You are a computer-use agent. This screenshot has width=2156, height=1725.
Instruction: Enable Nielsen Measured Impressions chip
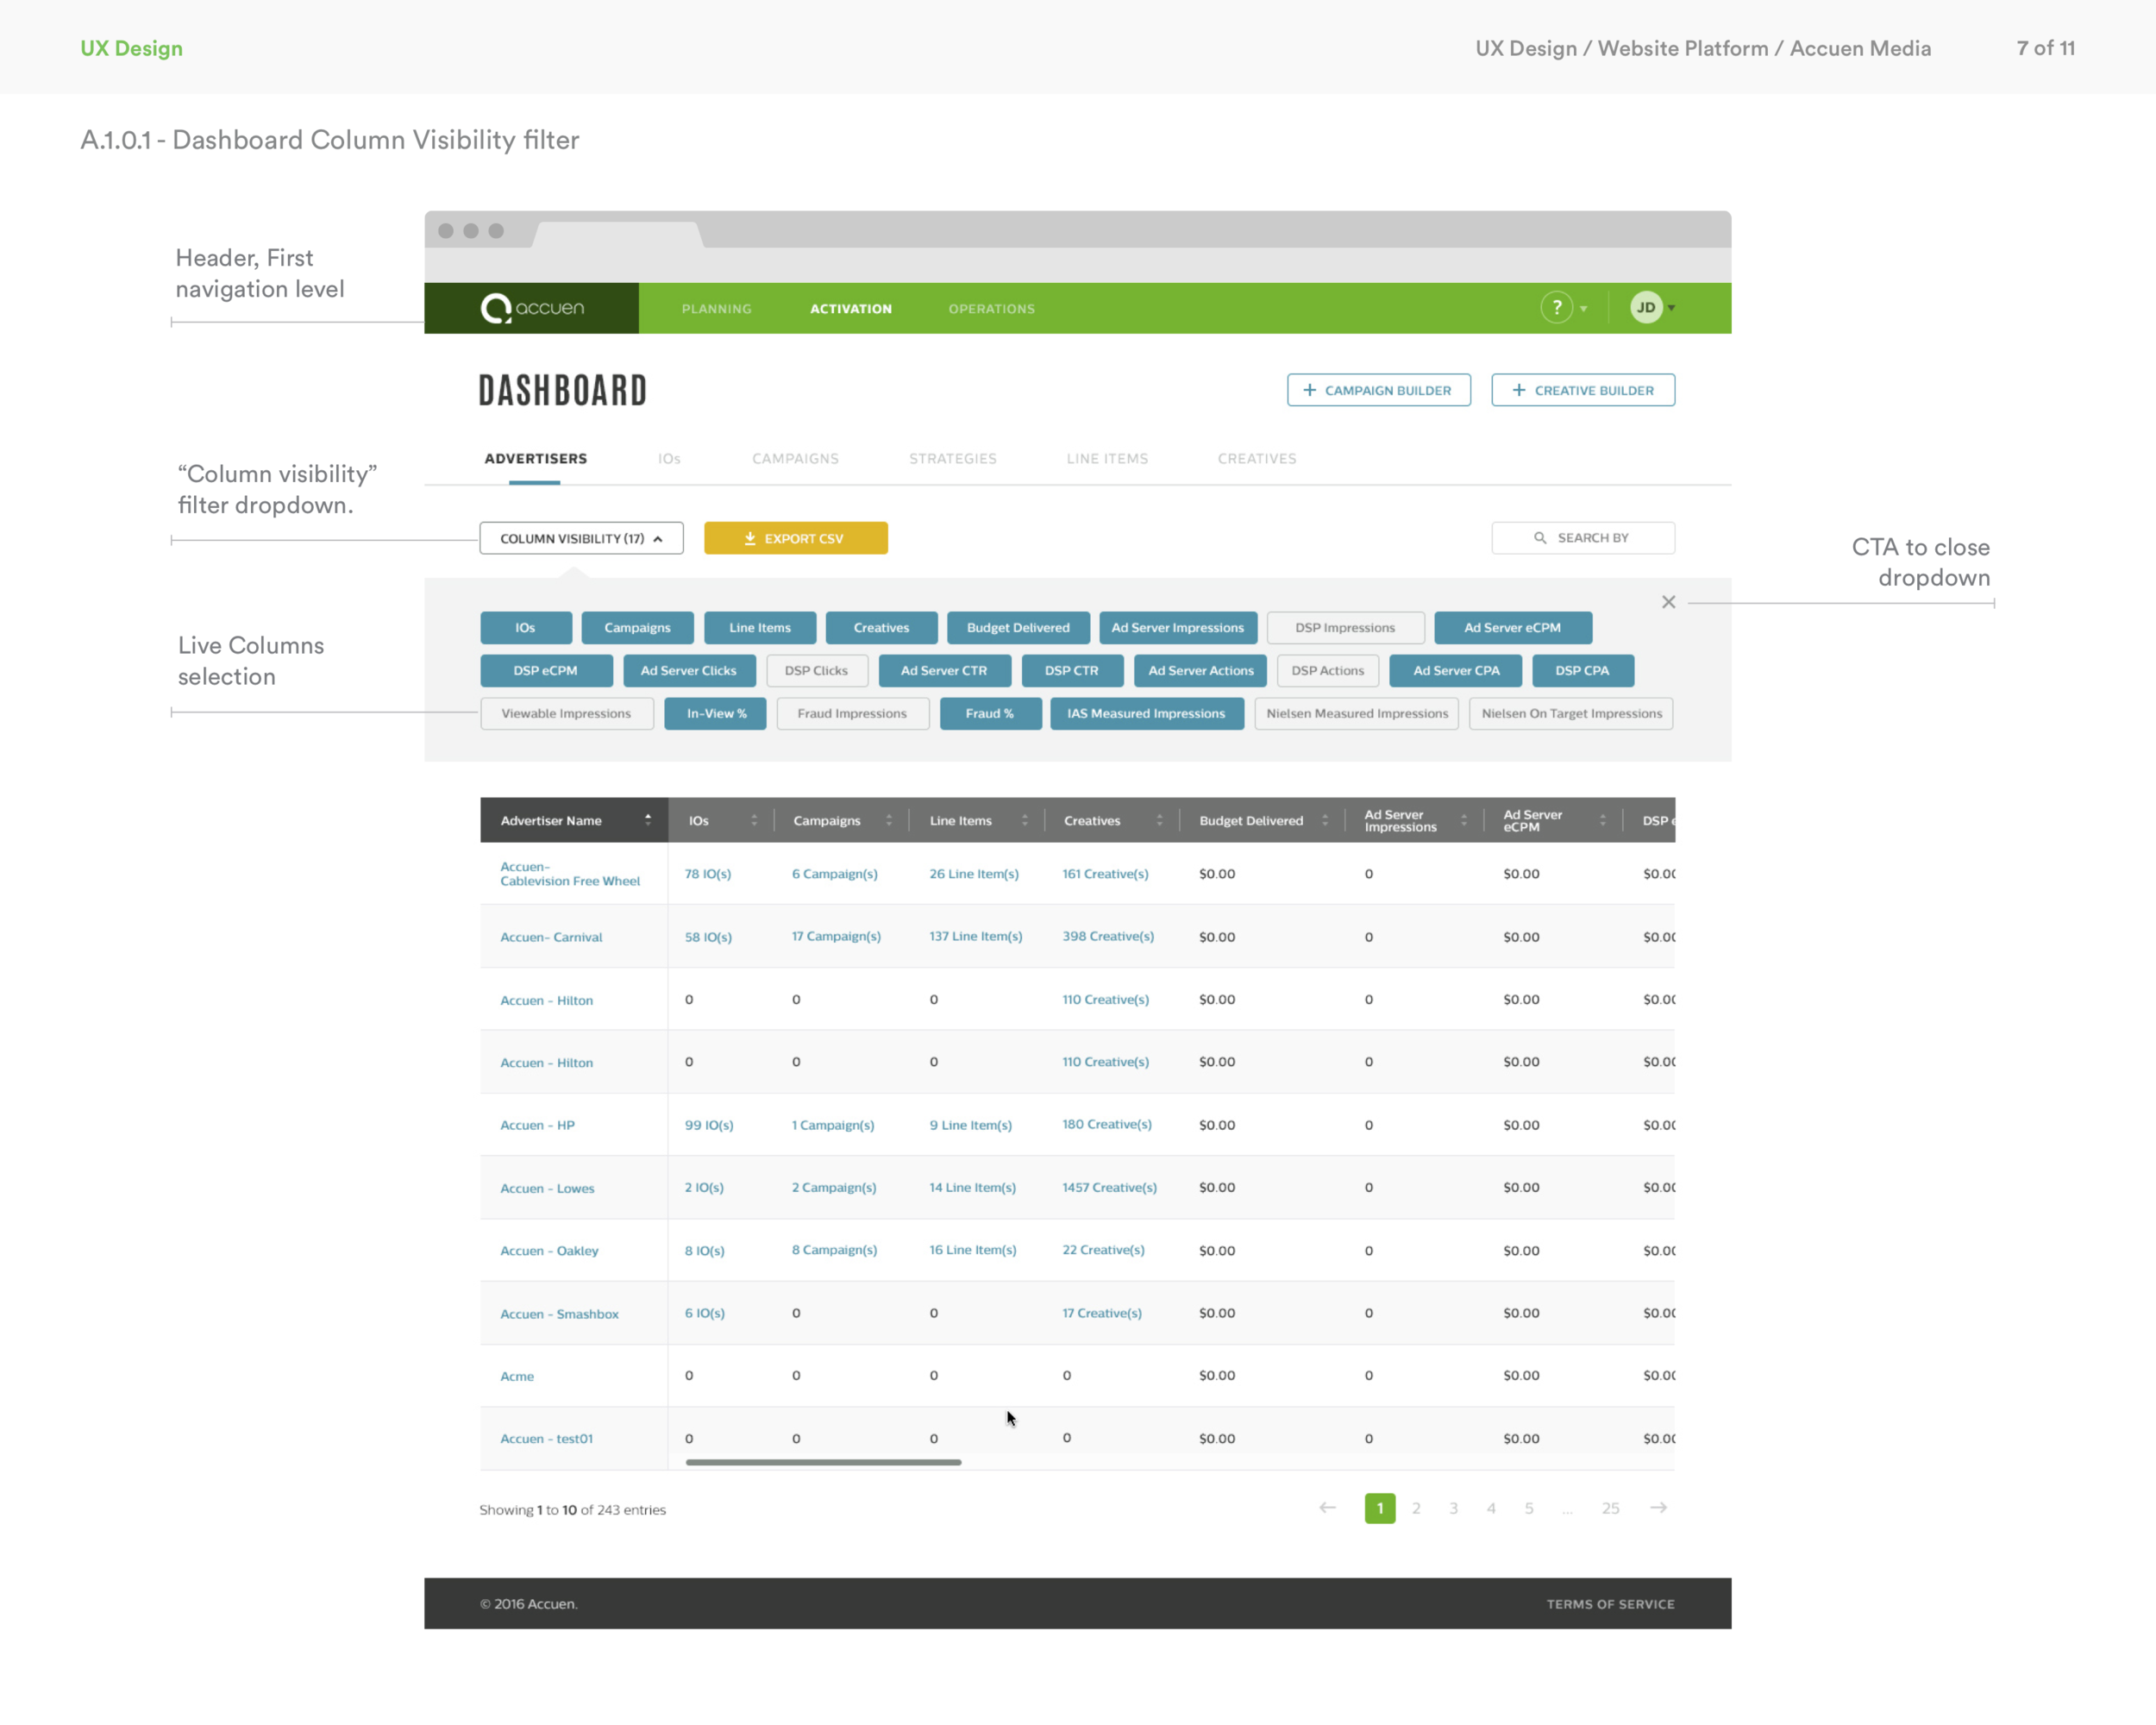(1356, 714)
